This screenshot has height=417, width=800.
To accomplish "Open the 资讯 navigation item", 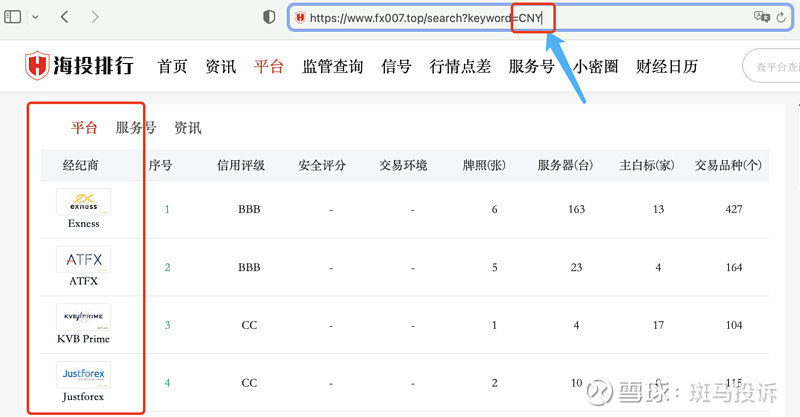I will pos(221,66).
